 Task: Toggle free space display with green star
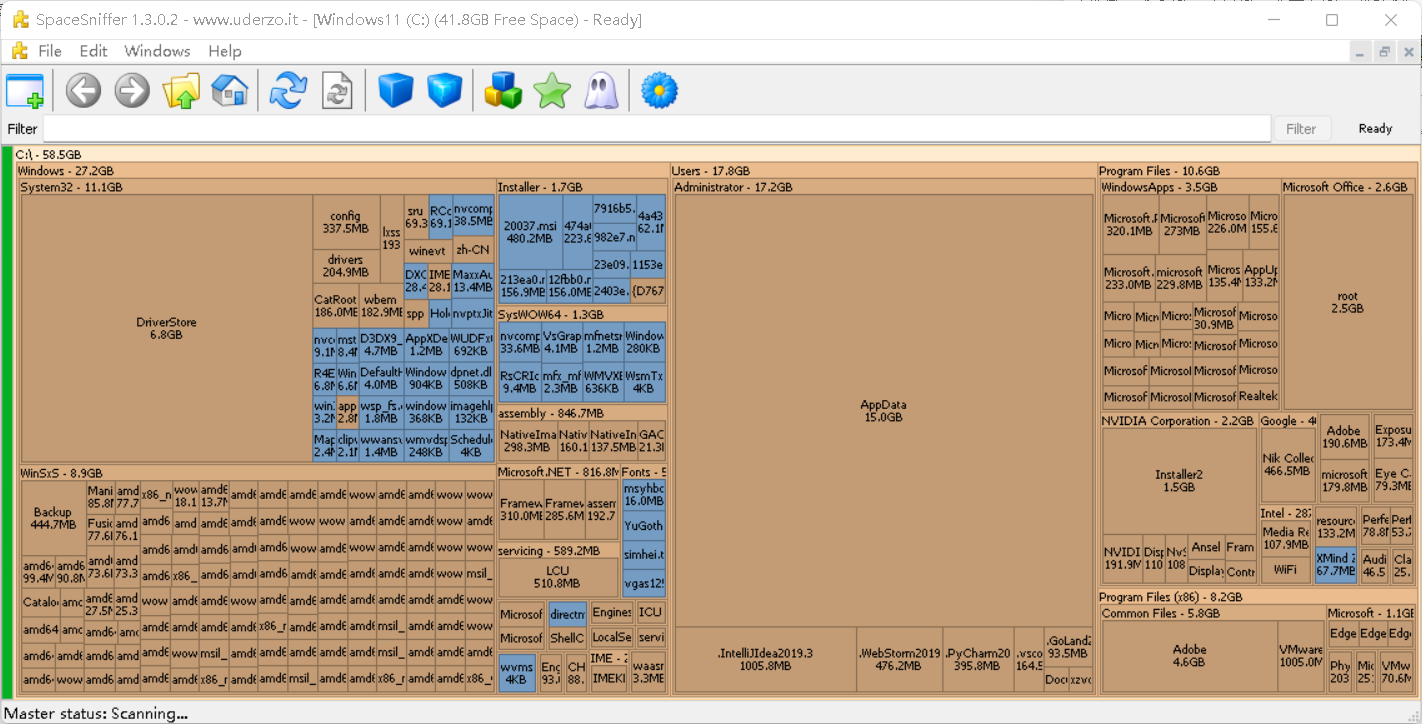click(x=551, y=91)
